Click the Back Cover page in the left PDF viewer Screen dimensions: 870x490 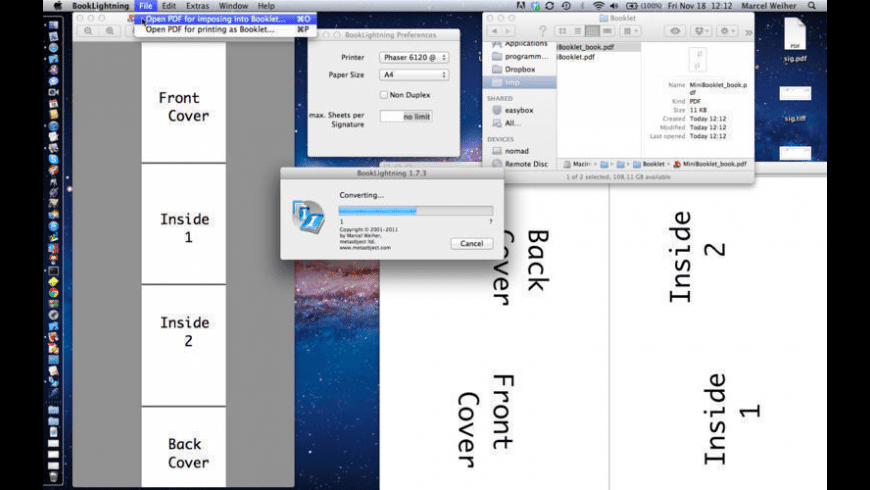[x=184, y=447]
